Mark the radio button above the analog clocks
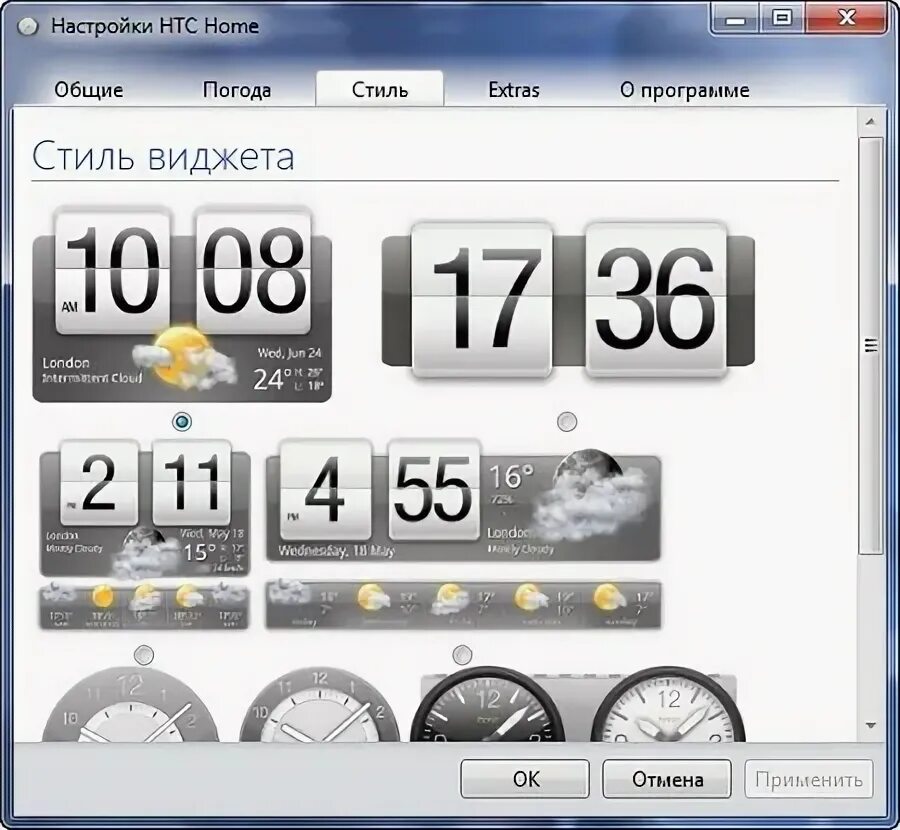 (460, 655)
